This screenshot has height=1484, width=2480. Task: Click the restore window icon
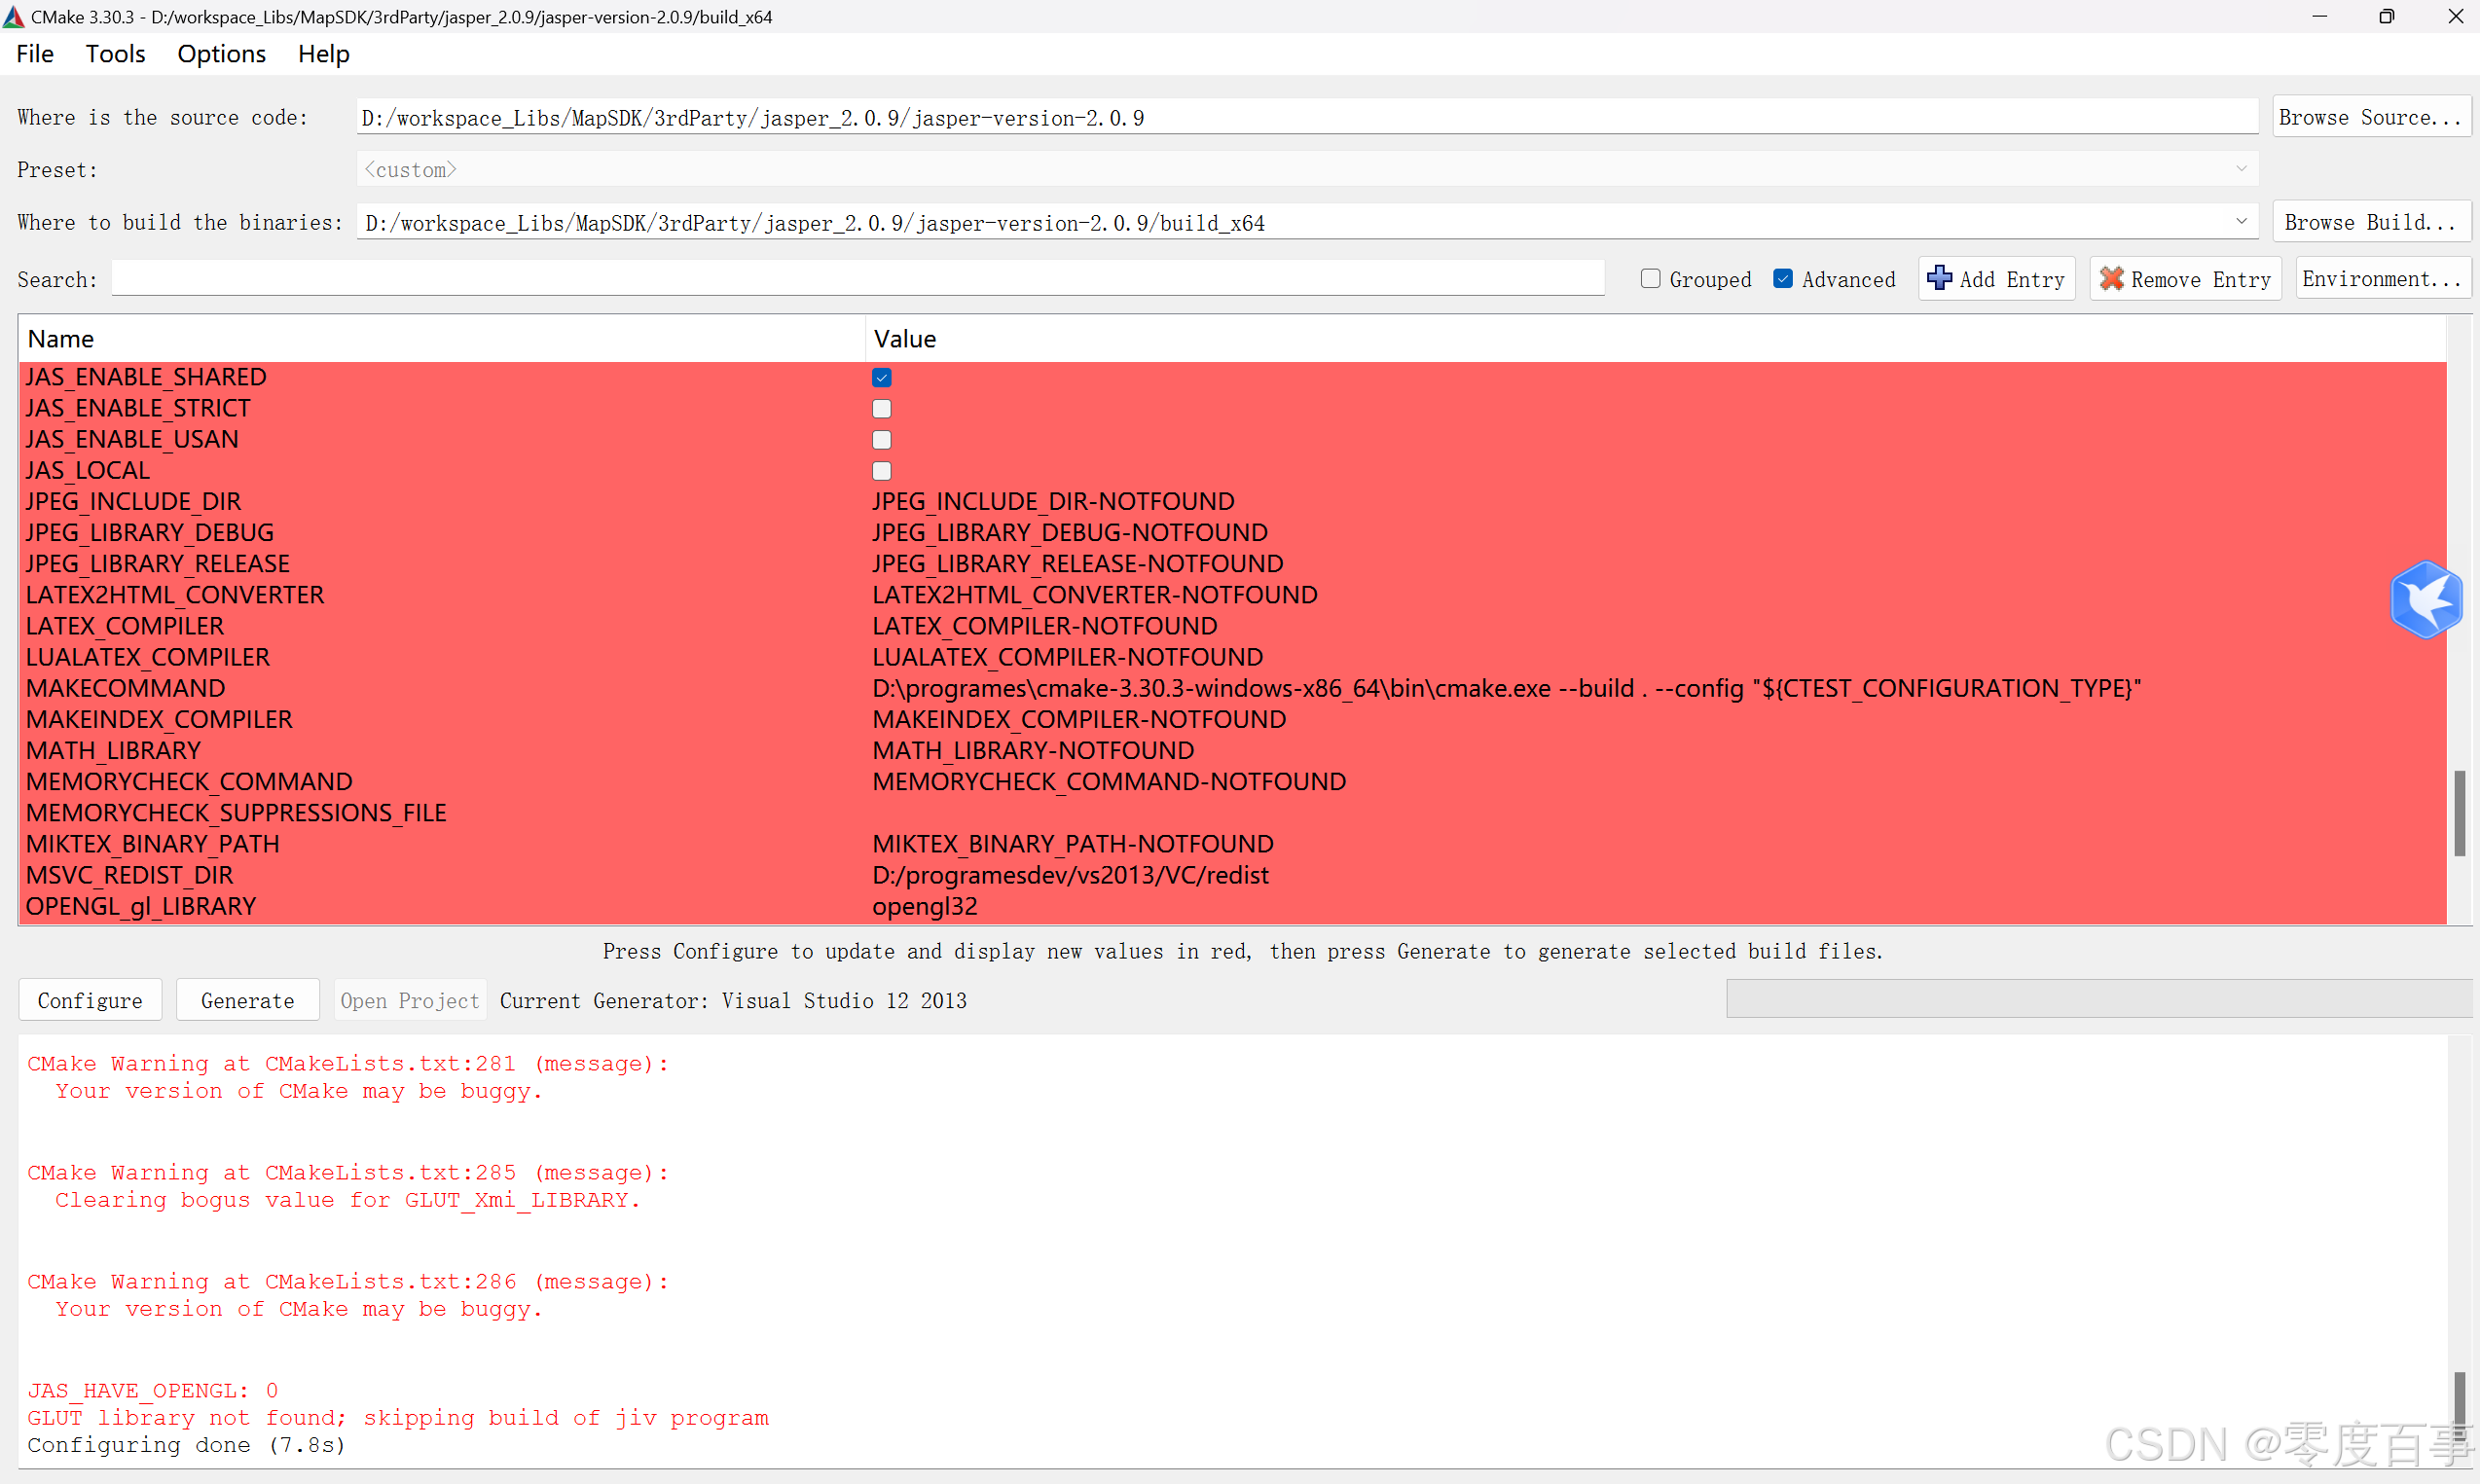tap(2386, 16)
